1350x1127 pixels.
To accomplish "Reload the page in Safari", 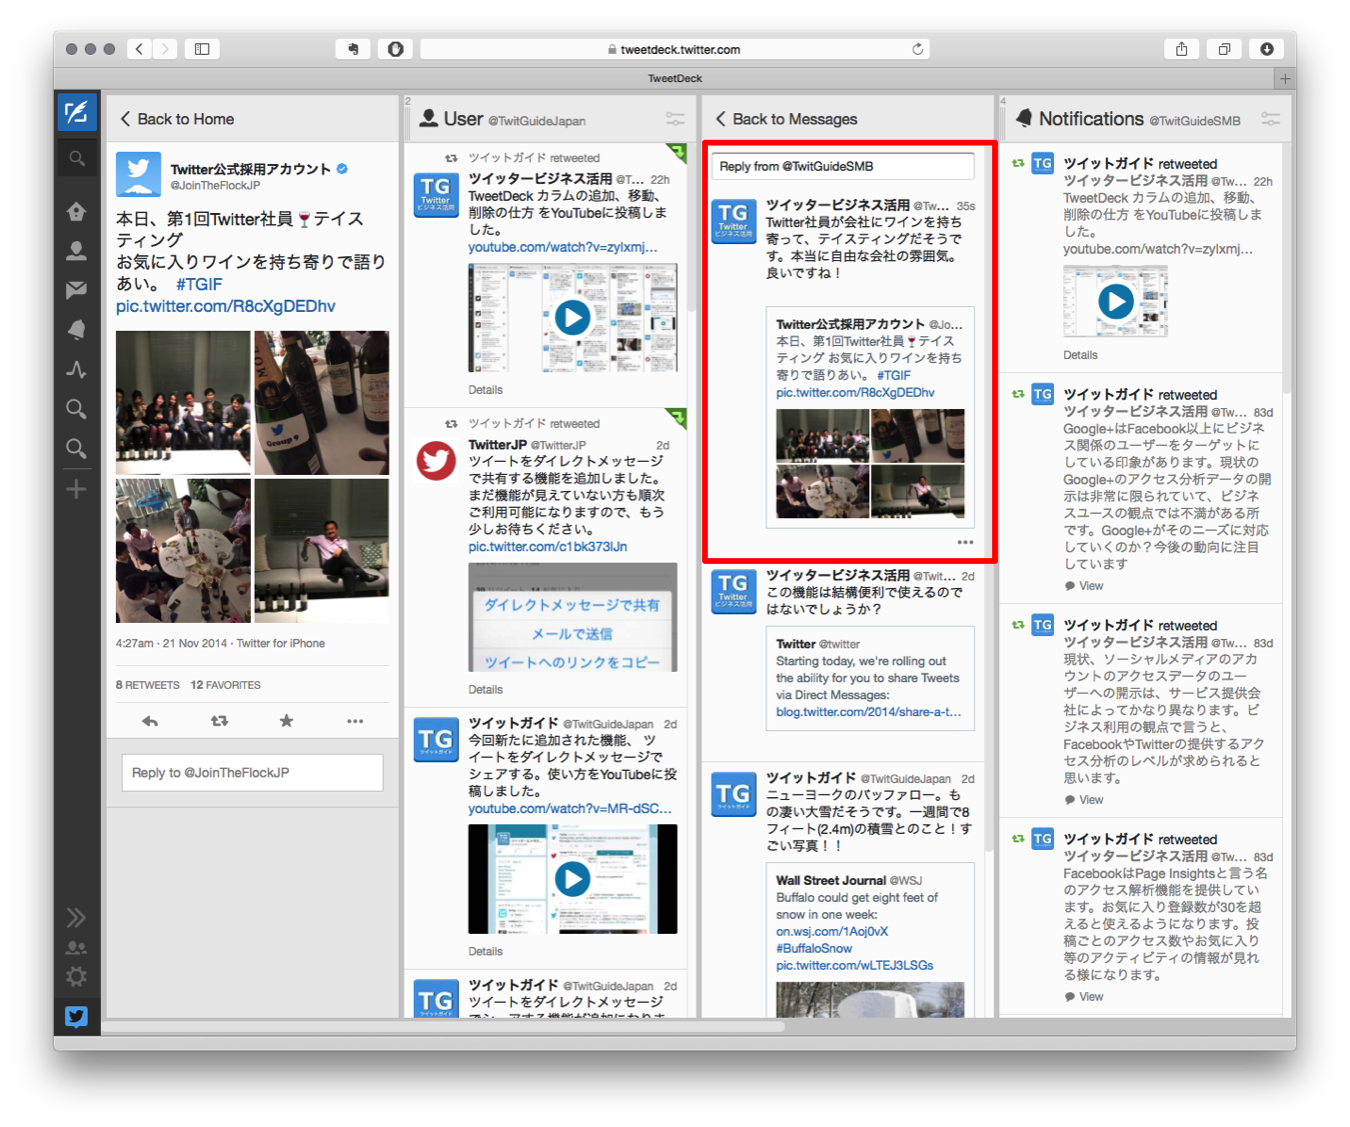I will pyautogui.click(x=917, y=49).
